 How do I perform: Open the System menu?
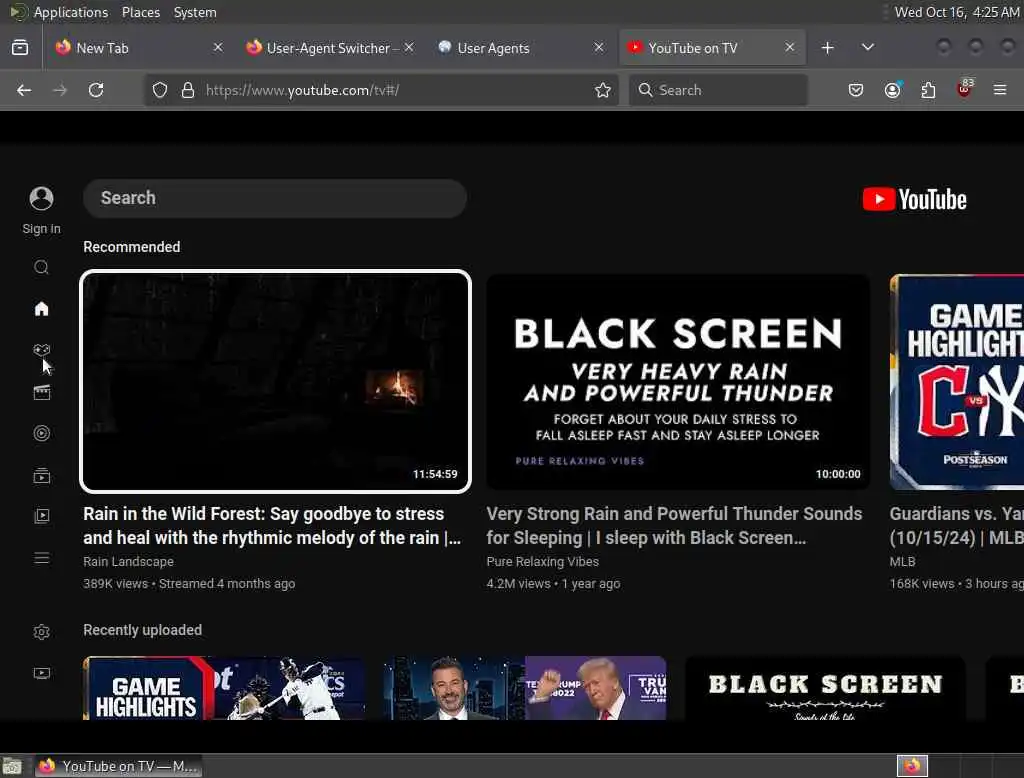(x=195, y=12)
